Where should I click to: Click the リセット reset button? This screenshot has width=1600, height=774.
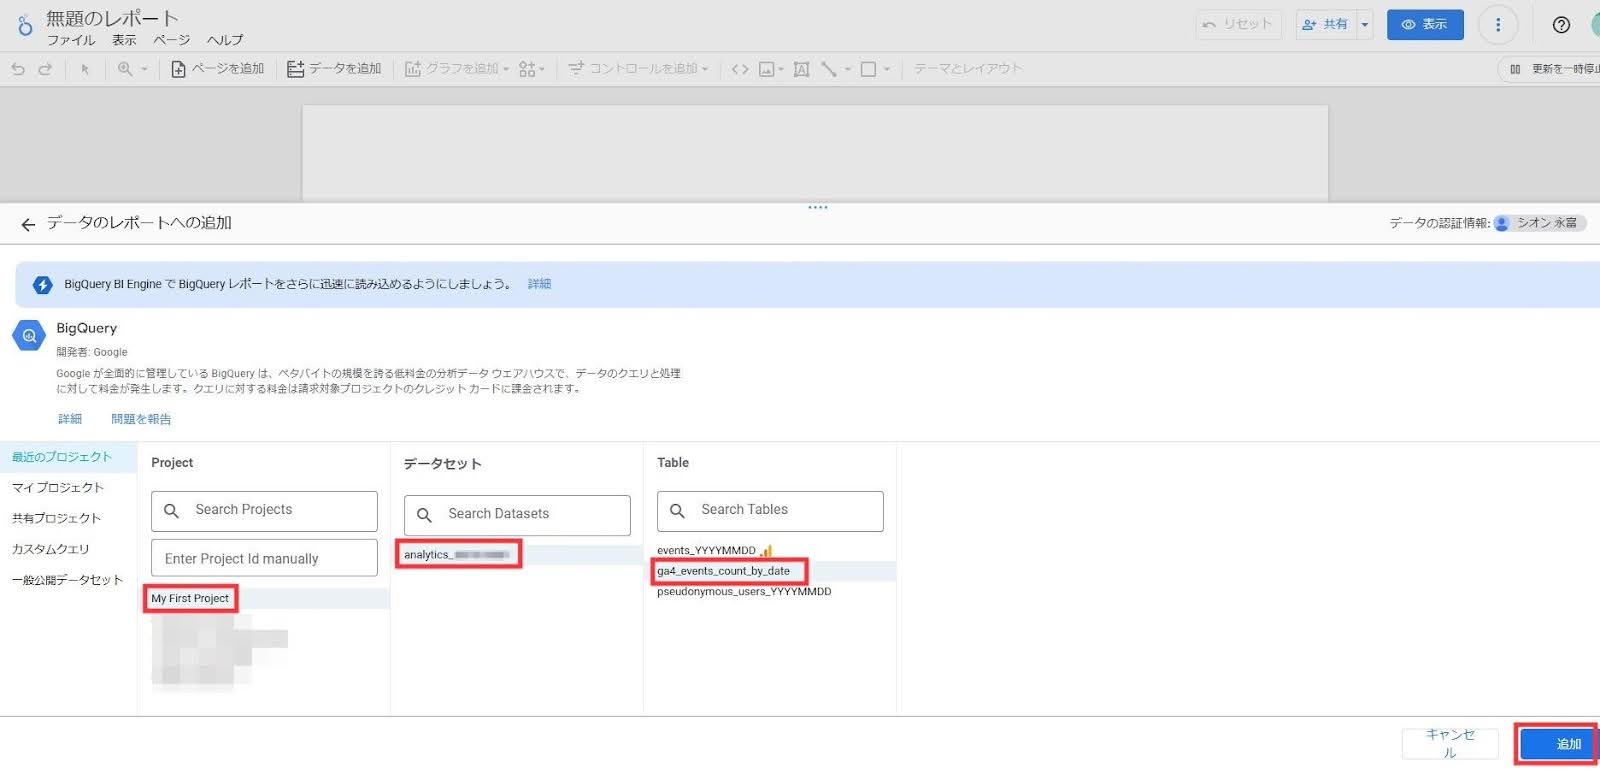1238,24
